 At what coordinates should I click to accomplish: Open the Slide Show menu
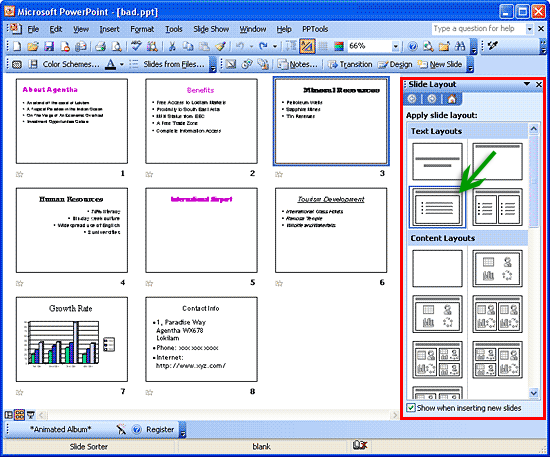click(211, 29)
